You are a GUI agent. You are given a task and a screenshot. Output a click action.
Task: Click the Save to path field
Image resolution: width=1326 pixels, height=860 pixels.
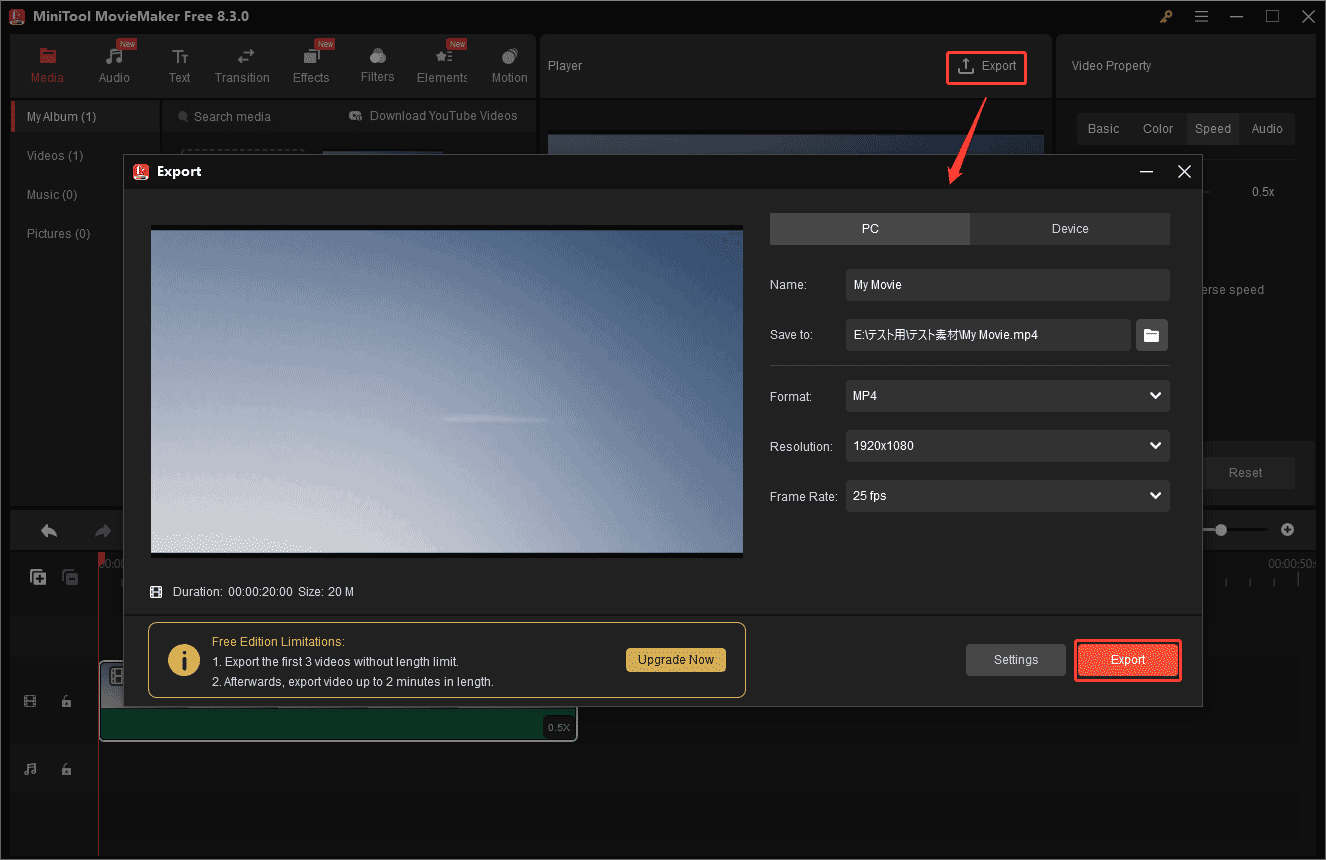click(988, 335)
